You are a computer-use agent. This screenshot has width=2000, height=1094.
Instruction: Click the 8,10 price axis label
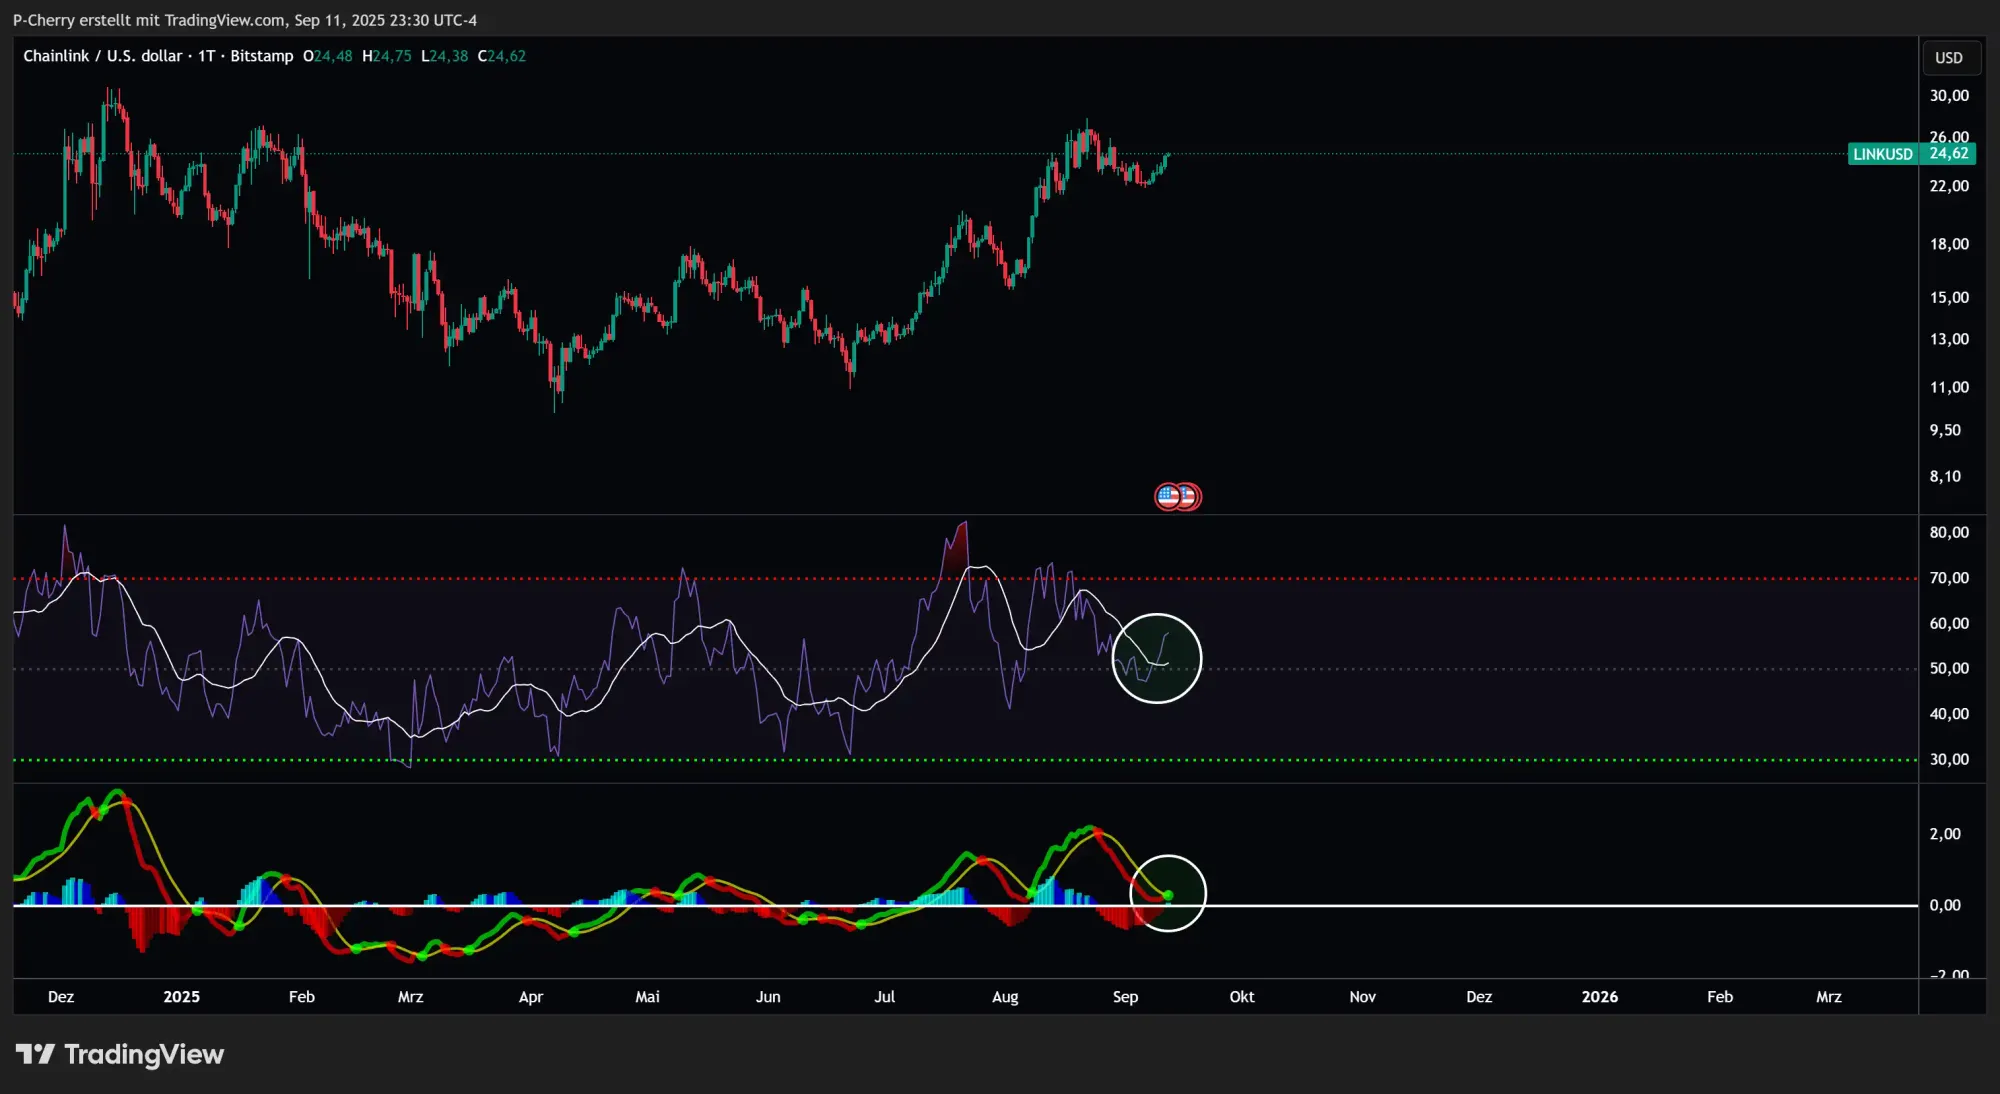(x=1945, y=476)
